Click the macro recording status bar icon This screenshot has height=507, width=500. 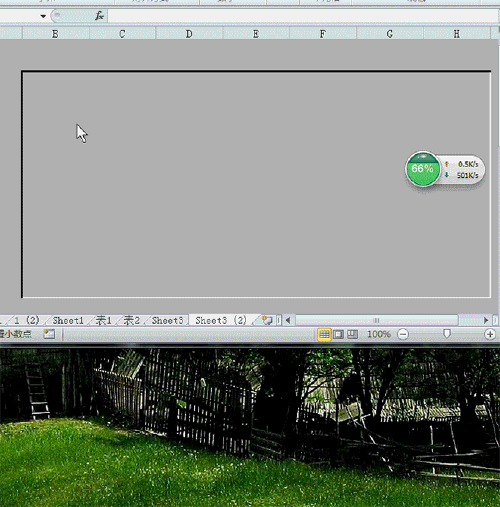click(49, 334)
